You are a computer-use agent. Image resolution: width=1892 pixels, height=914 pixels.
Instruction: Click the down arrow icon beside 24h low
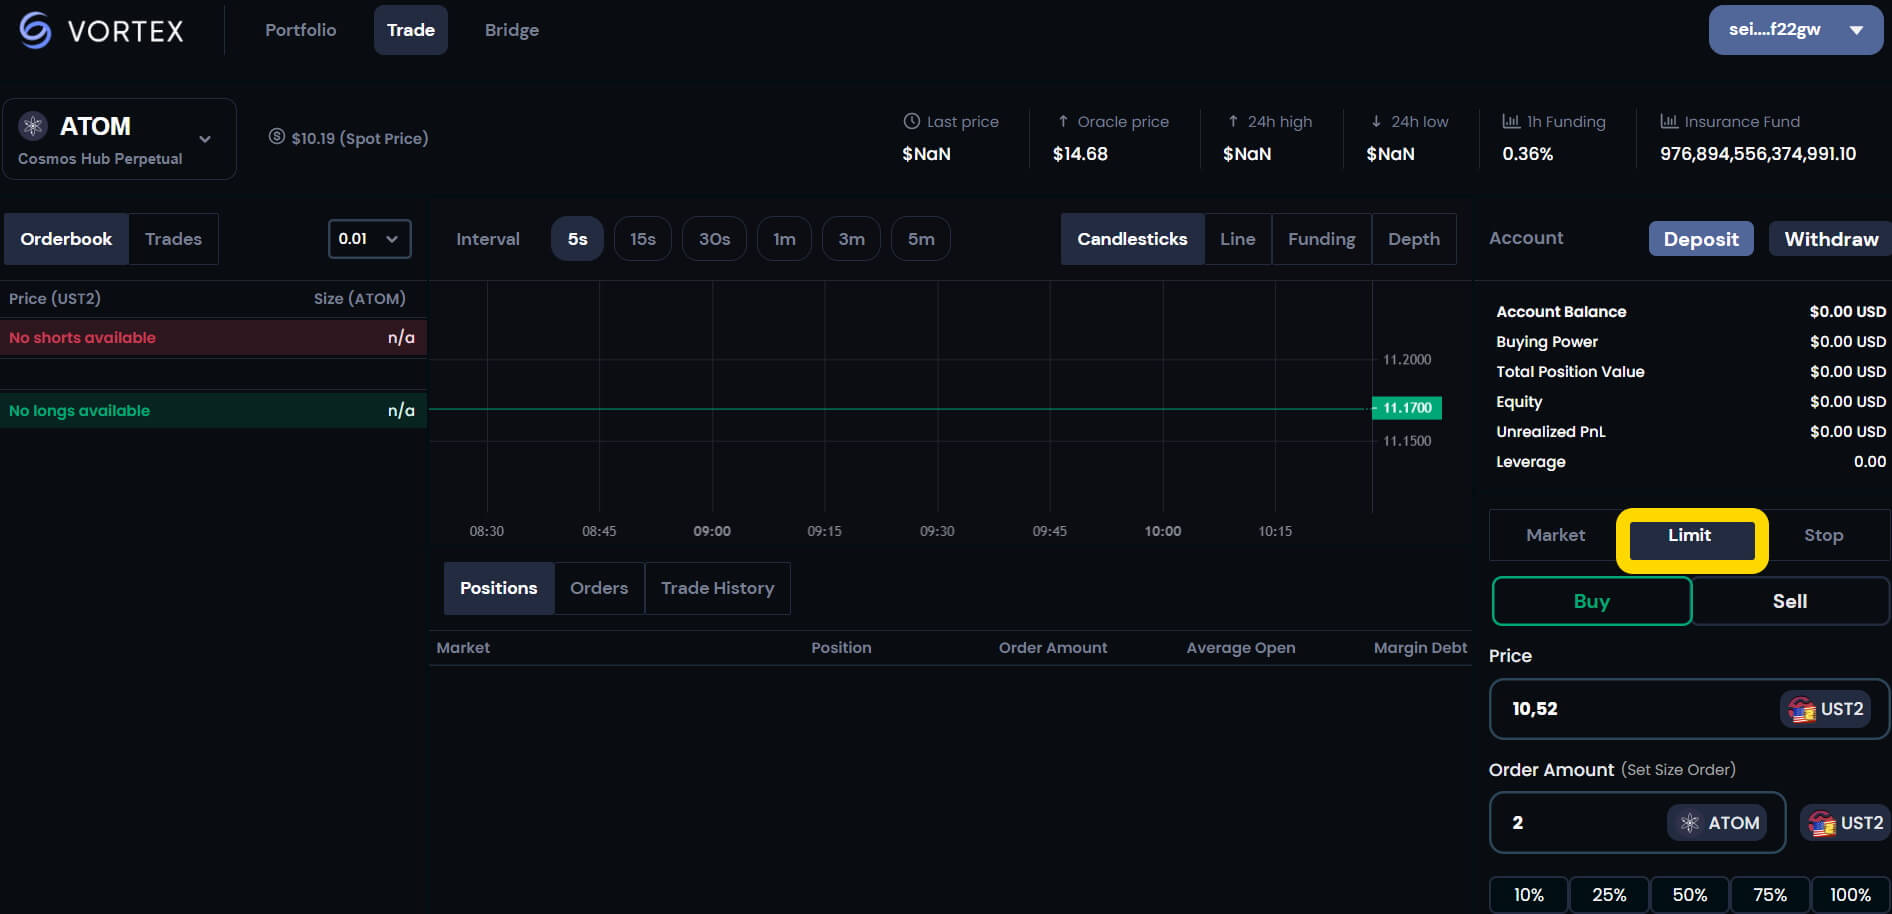point(1376,121)
